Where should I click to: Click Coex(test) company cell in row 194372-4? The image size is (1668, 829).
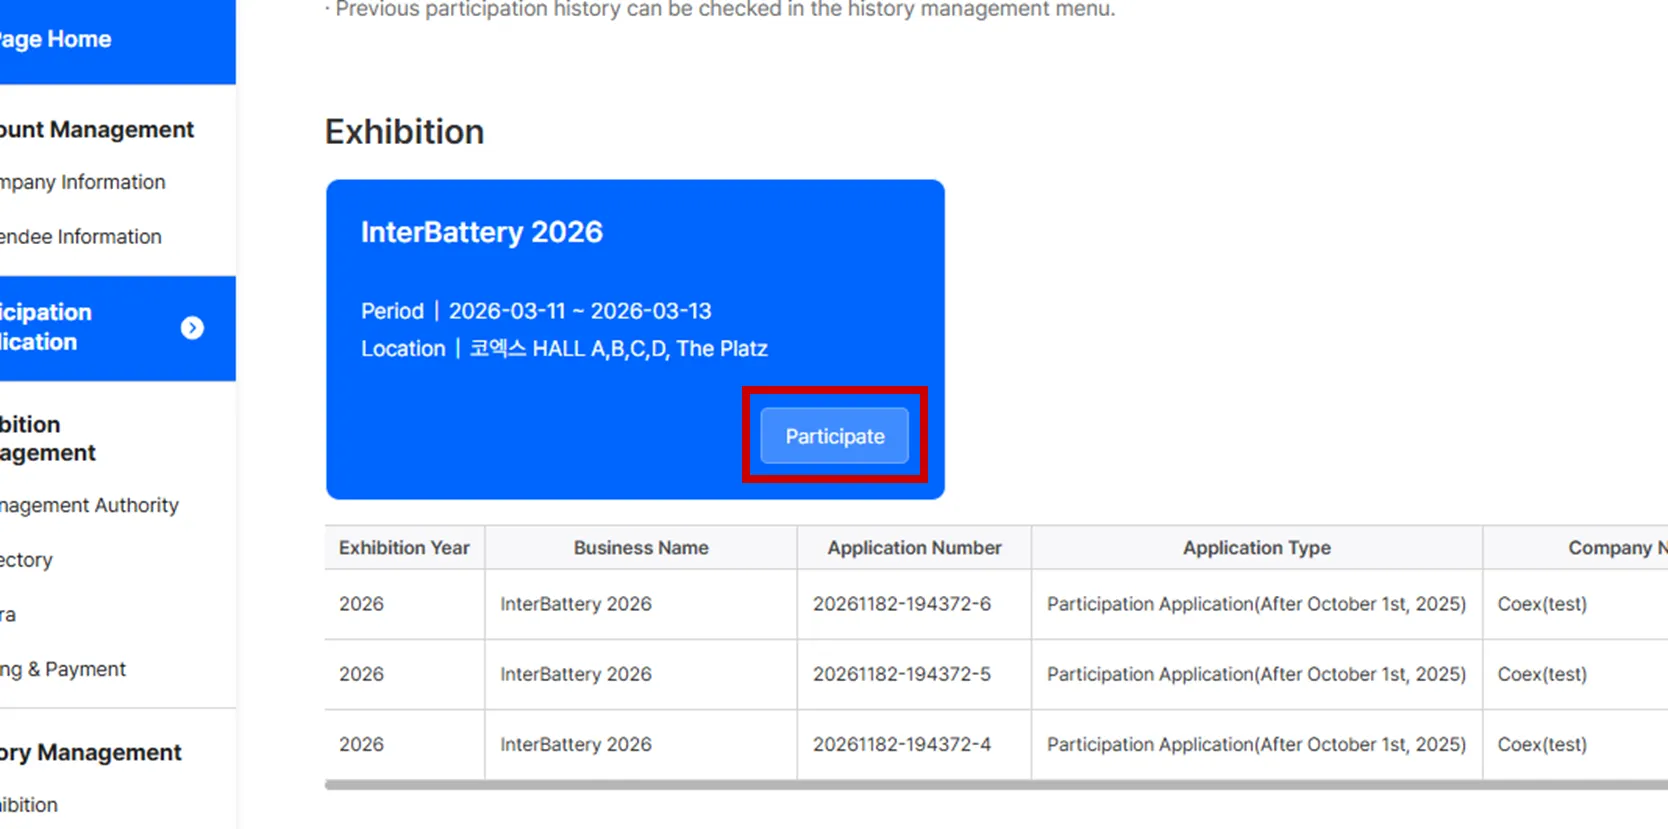point(1542,744)
